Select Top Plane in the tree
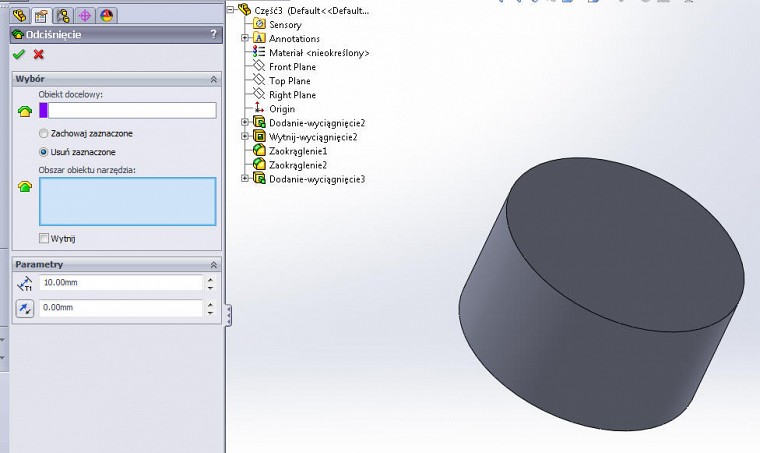The image size is (760, 453). point(289,81)
